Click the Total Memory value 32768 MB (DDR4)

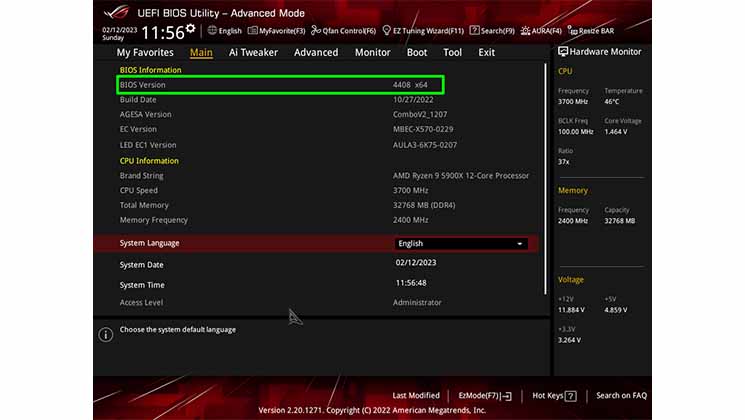pos(424,205)
